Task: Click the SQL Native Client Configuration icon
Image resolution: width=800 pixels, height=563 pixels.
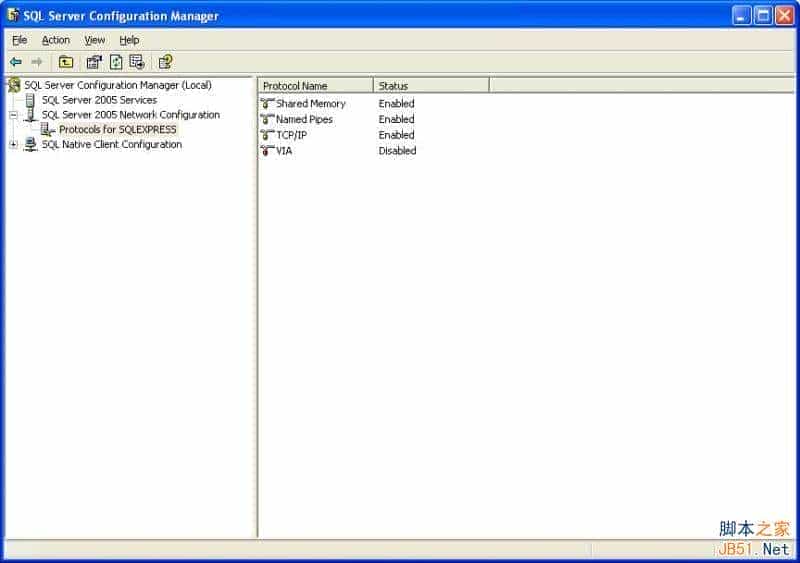Action: (31, 144)
